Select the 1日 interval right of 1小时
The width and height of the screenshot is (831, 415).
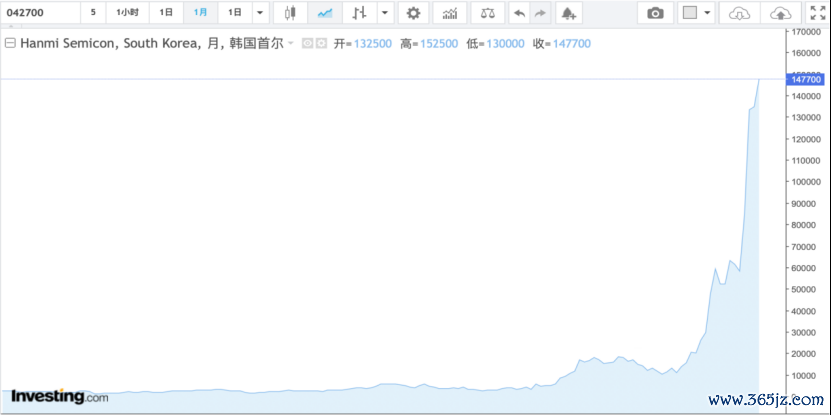point(166,13)
